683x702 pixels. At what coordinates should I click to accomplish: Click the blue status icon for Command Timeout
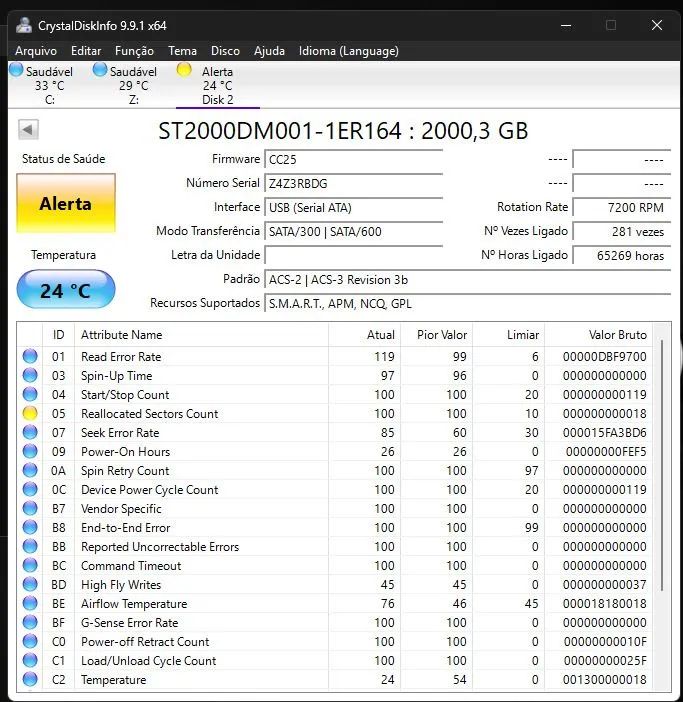point(30,565)
